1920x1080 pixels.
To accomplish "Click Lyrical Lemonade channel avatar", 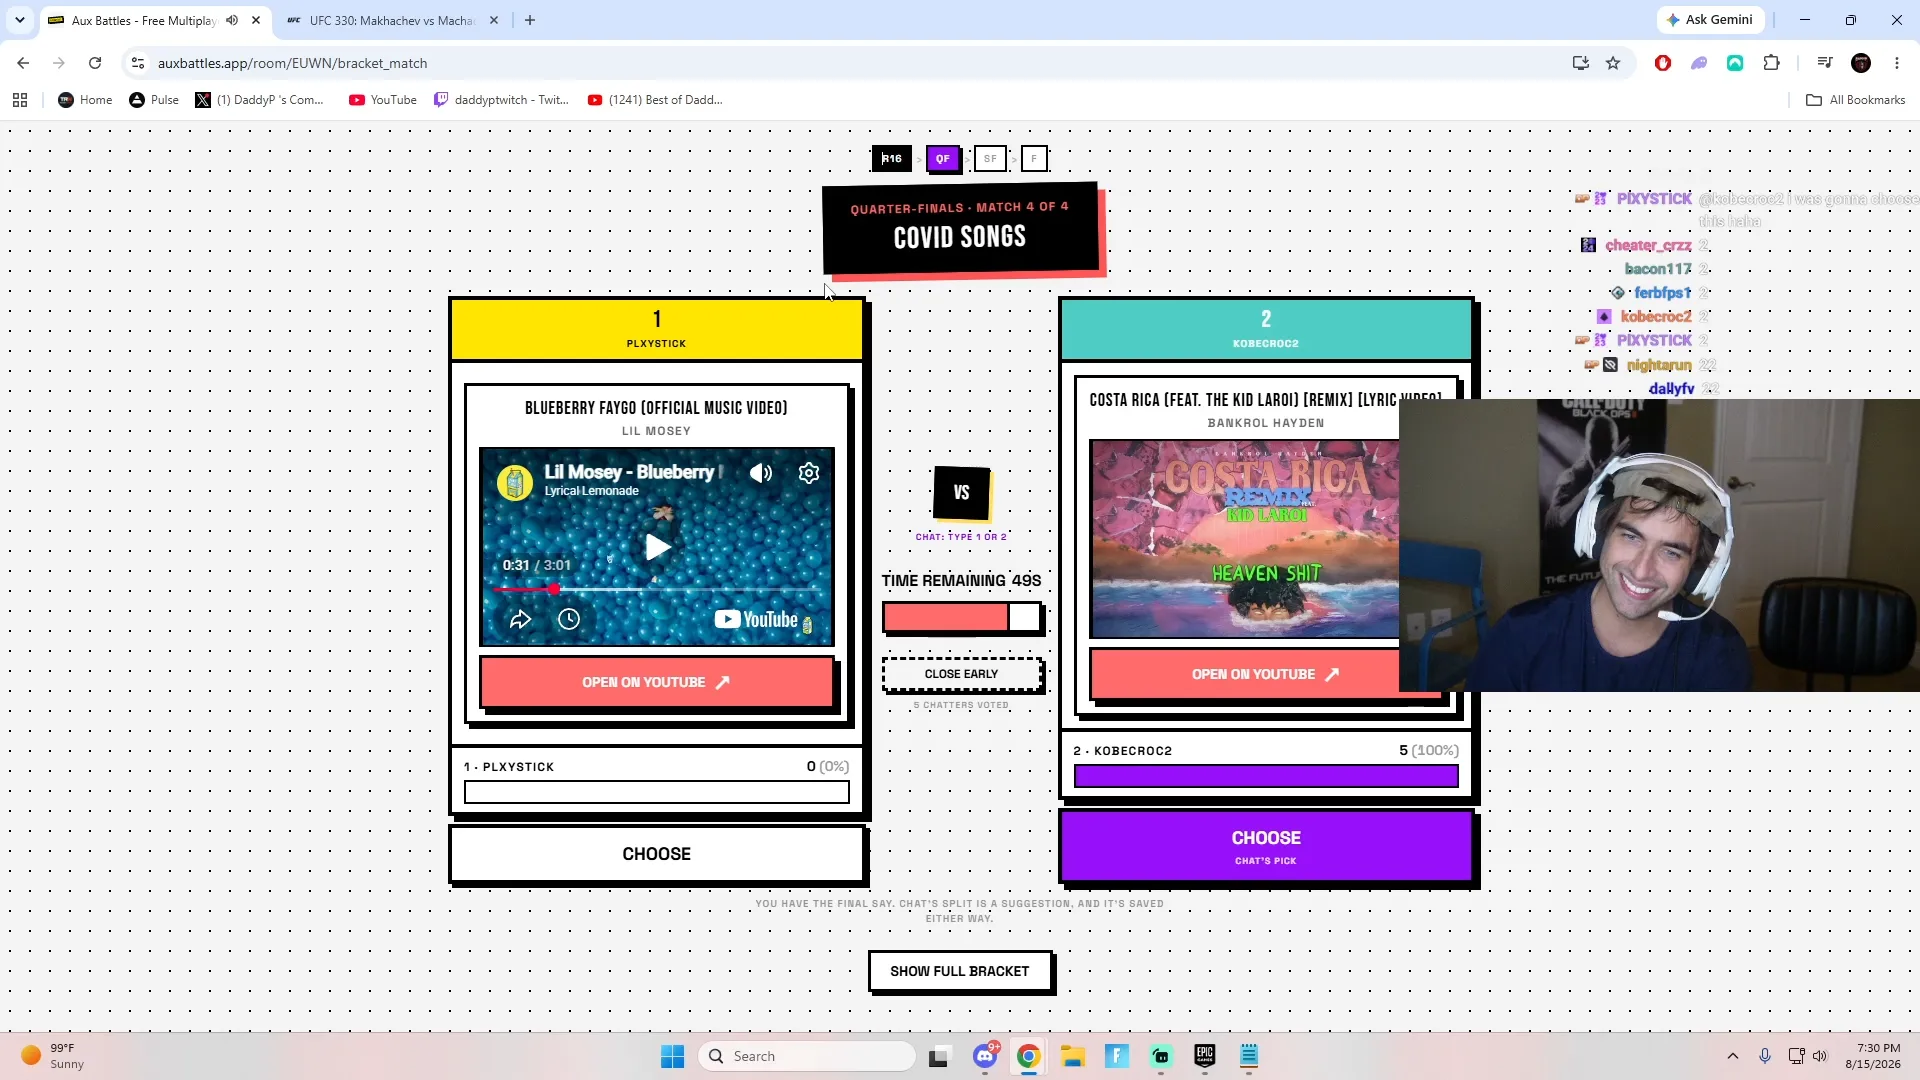I will [x=515, y=483].
